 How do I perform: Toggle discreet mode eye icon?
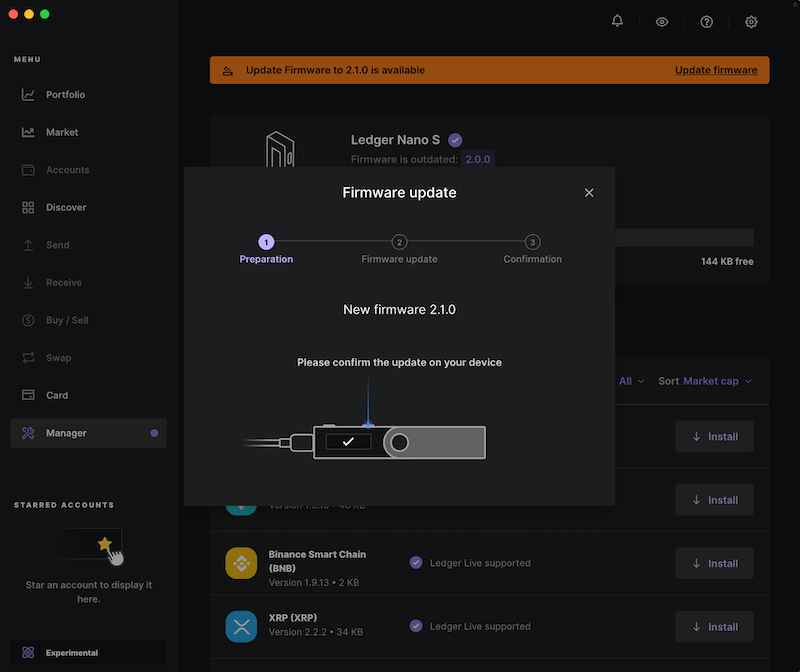tap(662, 22)
